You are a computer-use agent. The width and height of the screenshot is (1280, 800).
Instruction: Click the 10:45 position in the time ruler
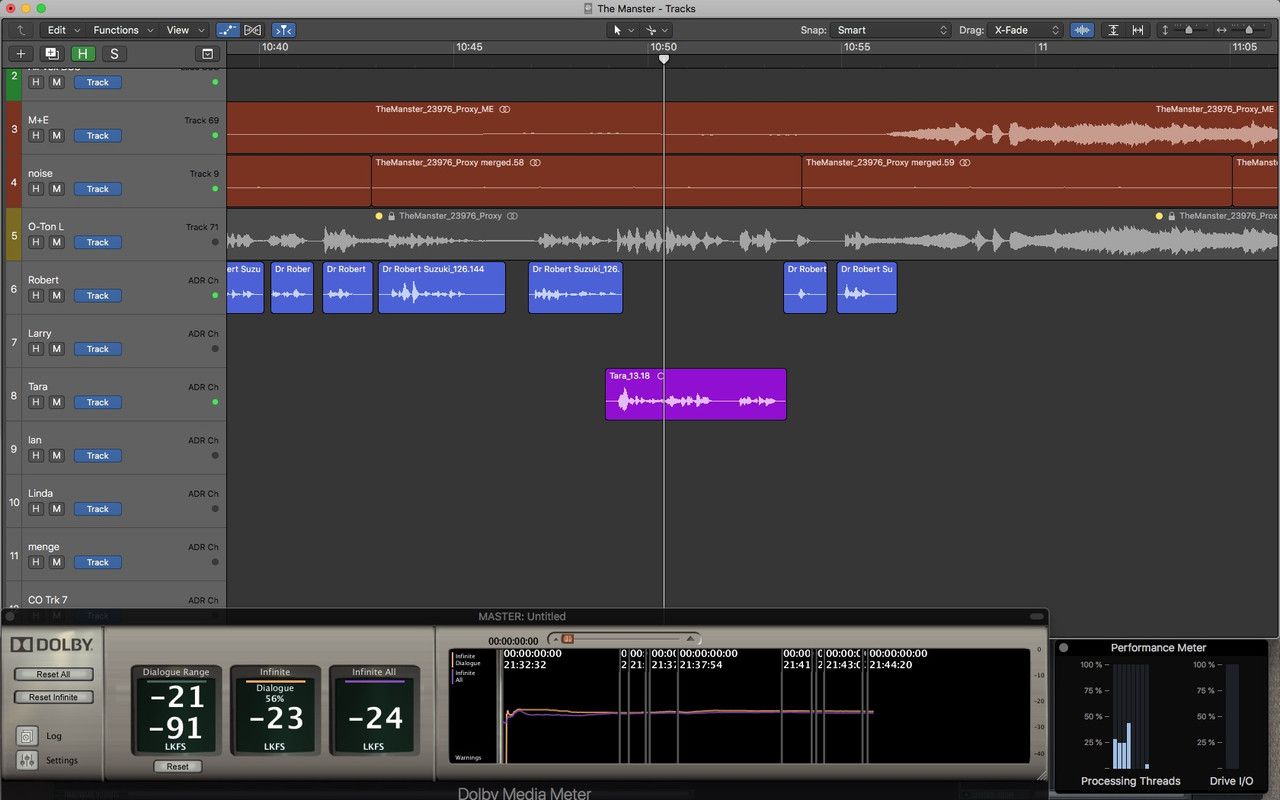point(469,47)
